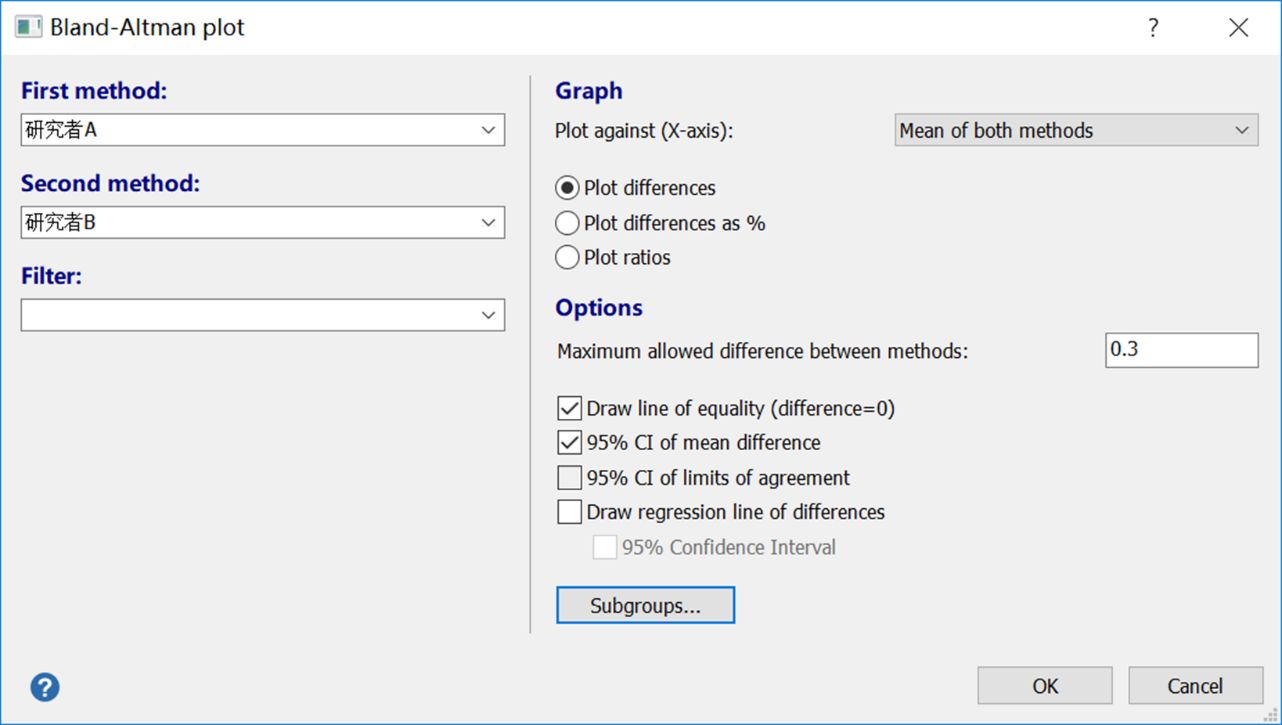Open the Plot against X-axis dropdown
1282x725 pixels.
[x=1241, y=130]
